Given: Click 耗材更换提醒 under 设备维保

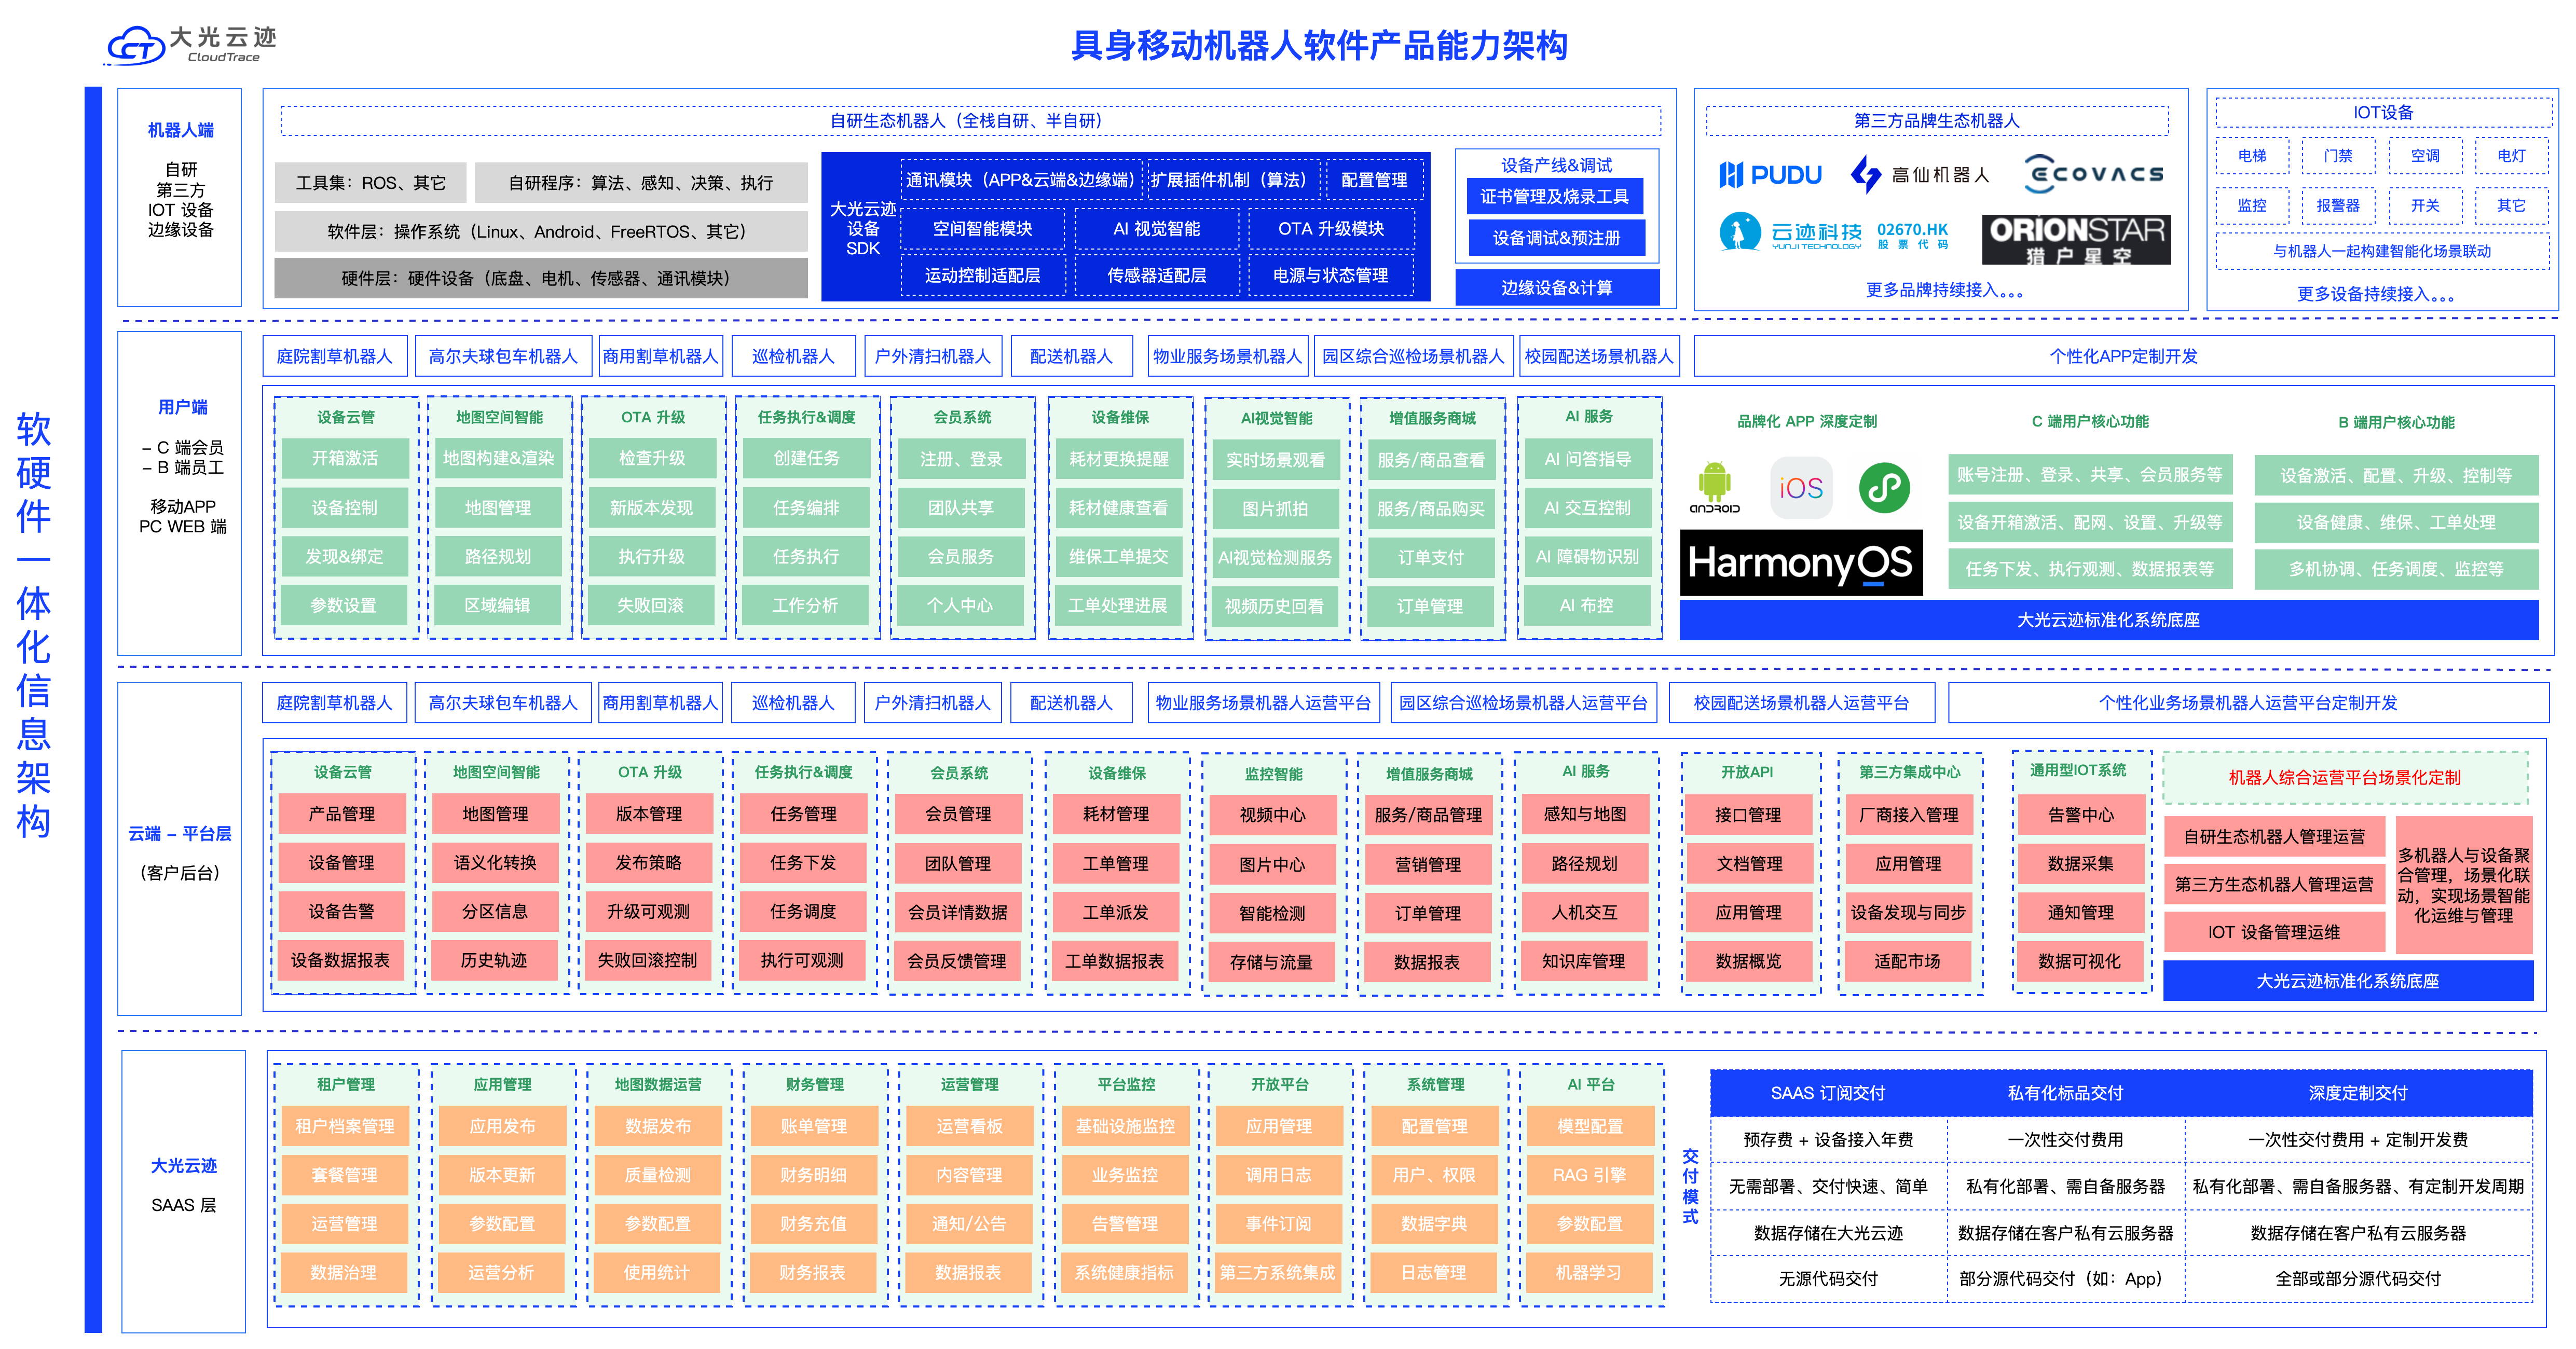Looking at the screenshot, I should click(1118, 459).
